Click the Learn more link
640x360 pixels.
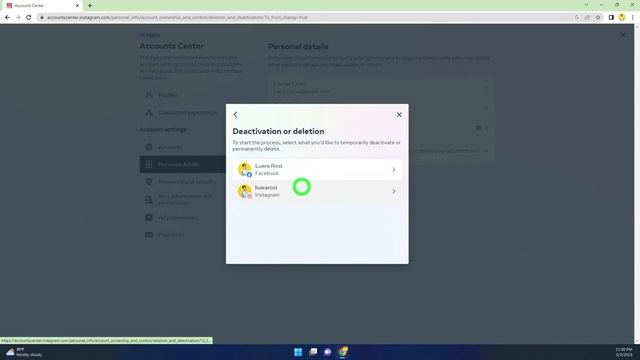(x=153, y=78)
